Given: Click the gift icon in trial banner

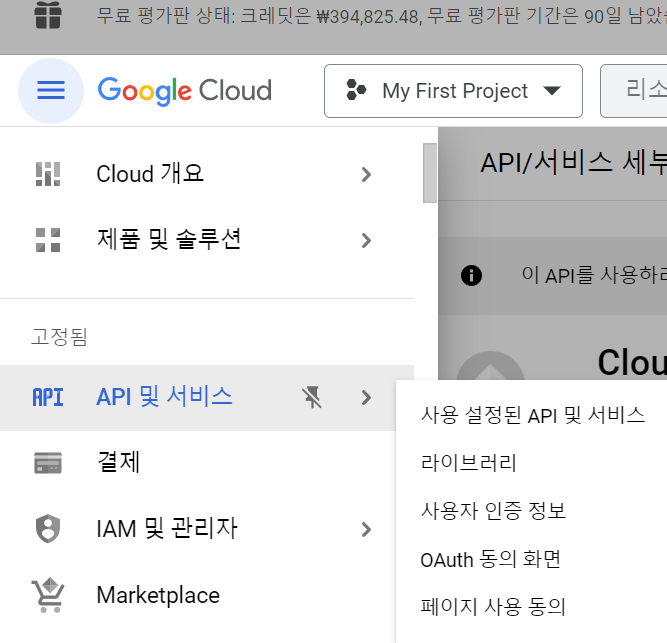Looking at the screenshot, I should [x=48, y=15].
